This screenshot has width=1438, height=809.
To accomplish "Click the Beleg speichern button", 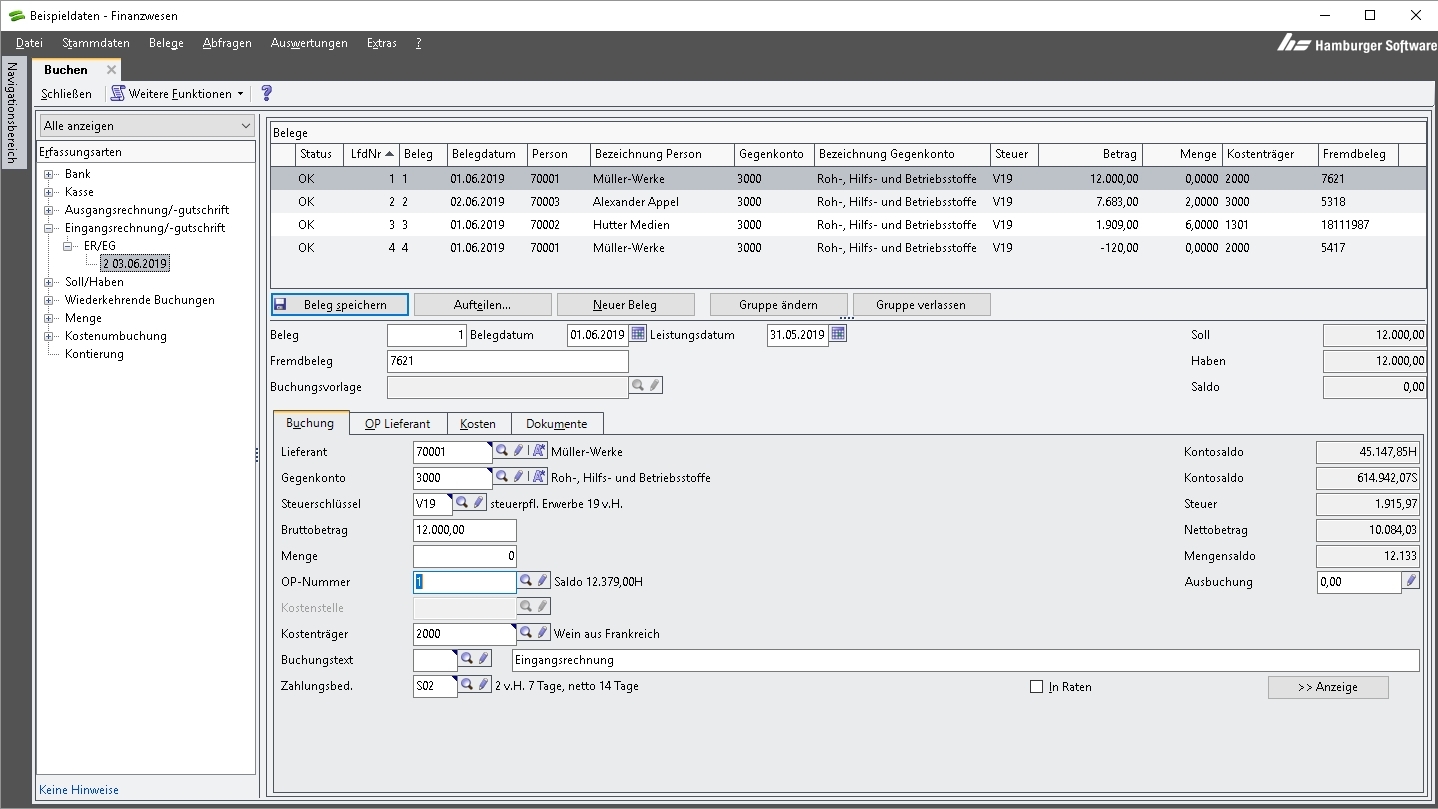I will [x=340, y=305].
